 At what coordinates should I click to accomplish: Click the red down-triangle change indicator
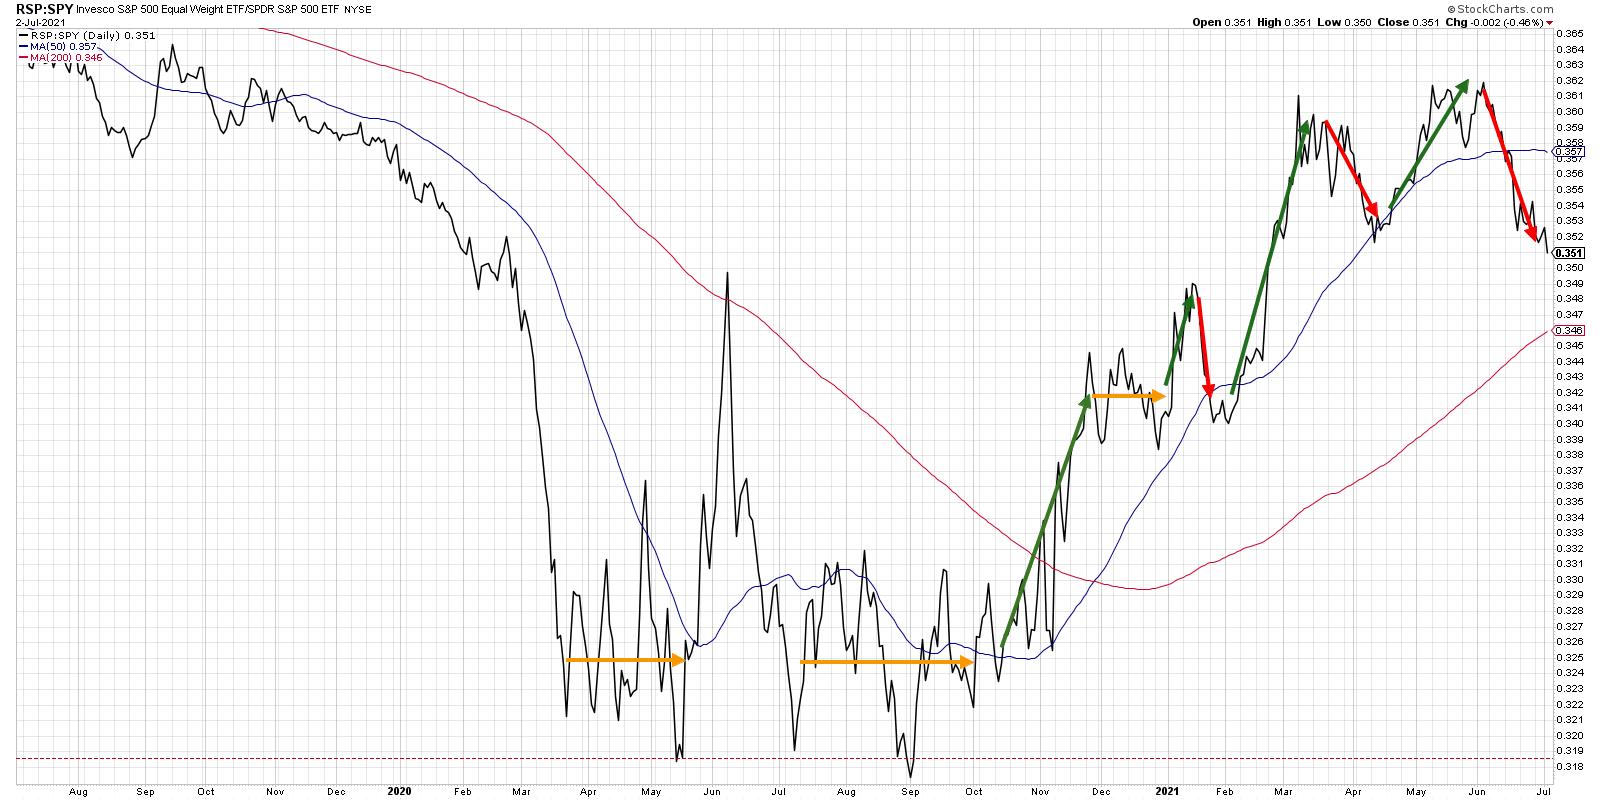coord(1549,22)
